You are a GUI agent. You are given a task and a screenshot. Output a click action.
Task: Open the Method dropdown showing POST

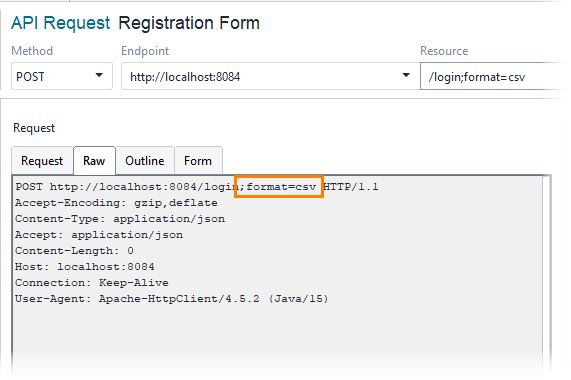62,76
